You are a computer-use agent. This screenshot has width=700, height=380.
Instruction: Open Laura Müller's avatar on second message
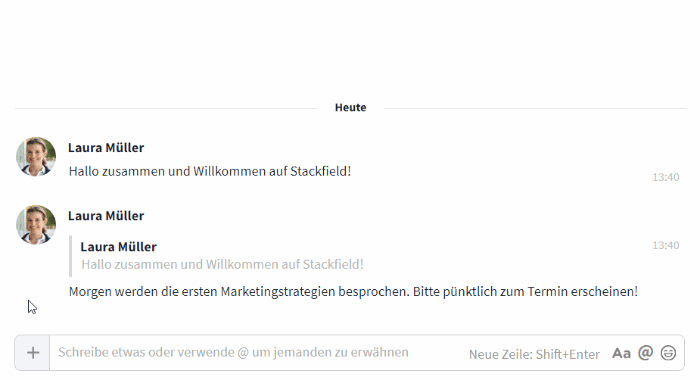coord(36,225)
